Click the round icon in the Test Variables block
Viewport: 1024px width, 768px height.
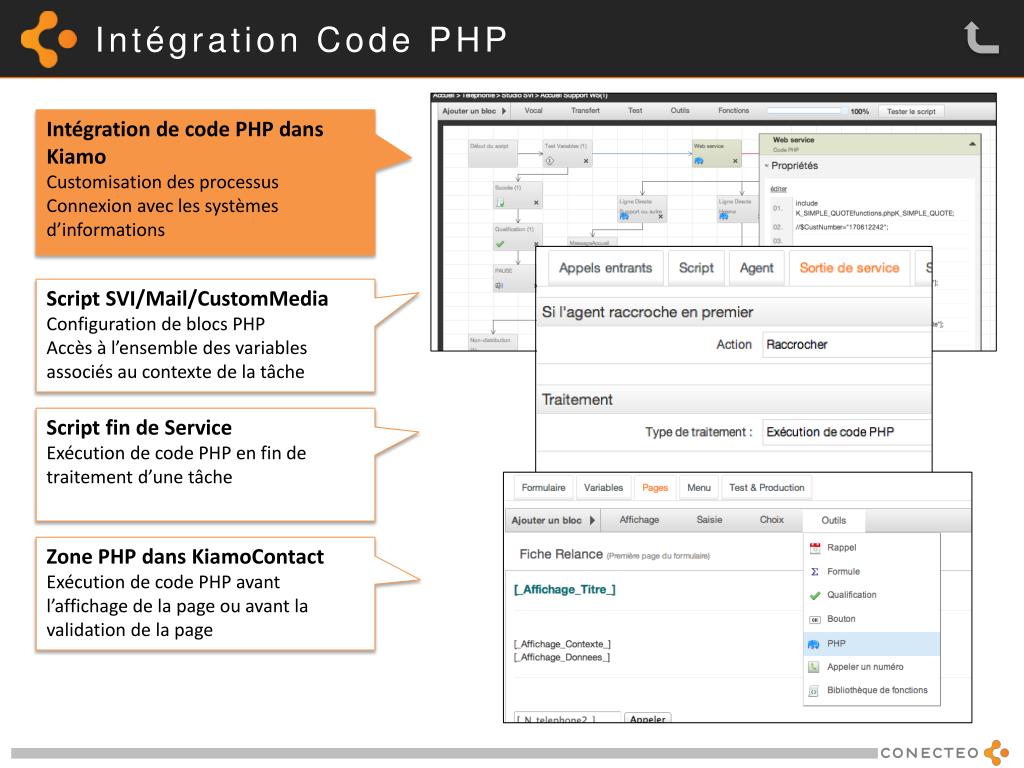click(550, 161)
